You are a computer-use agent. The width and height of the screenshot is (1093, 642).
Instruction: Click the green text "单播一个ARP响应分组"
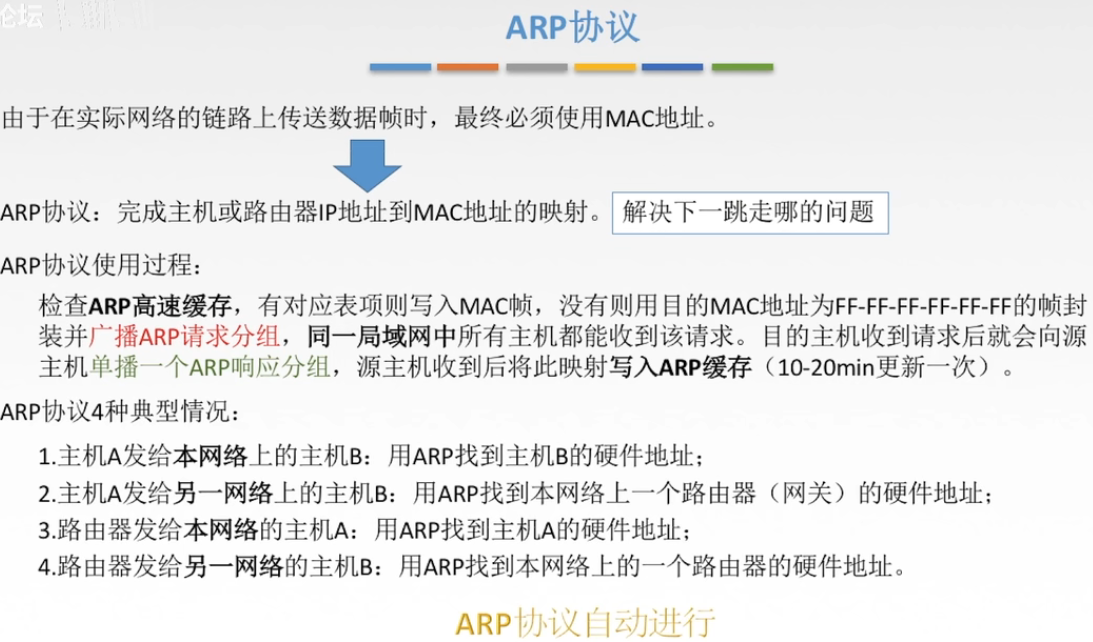click(210, 367)
